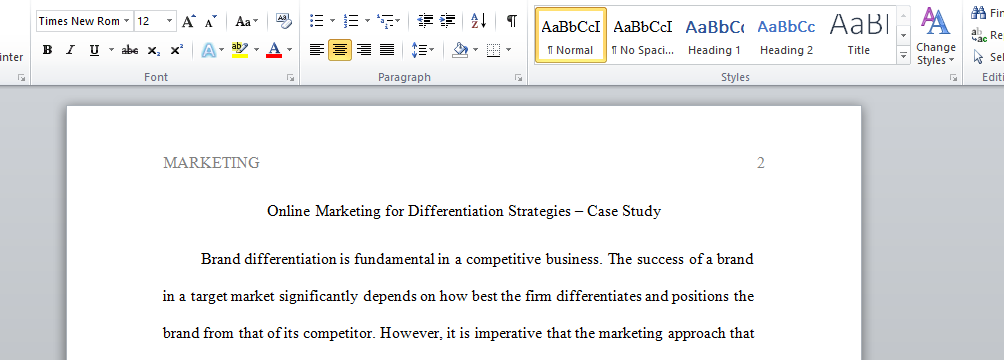Apply the Normal style

(571, 35)
